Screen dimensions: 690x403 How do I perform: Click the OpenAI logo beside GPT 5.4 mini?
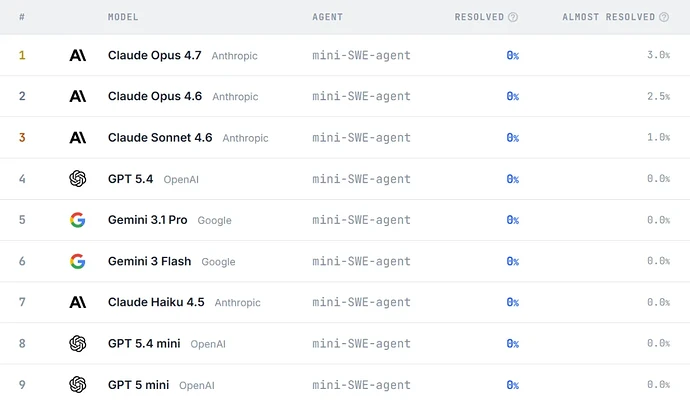(x=77, y=344)
